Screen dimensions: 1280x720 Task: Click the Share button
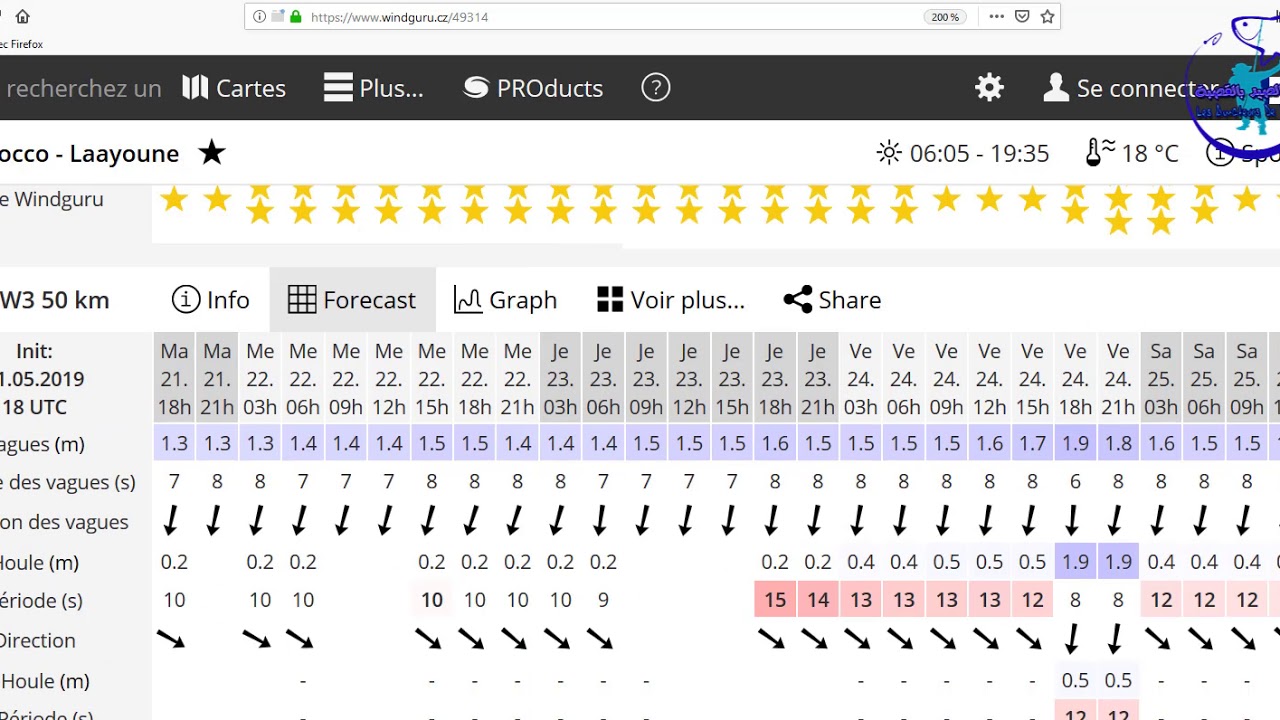pyautogui.click(x=832, y=300)
